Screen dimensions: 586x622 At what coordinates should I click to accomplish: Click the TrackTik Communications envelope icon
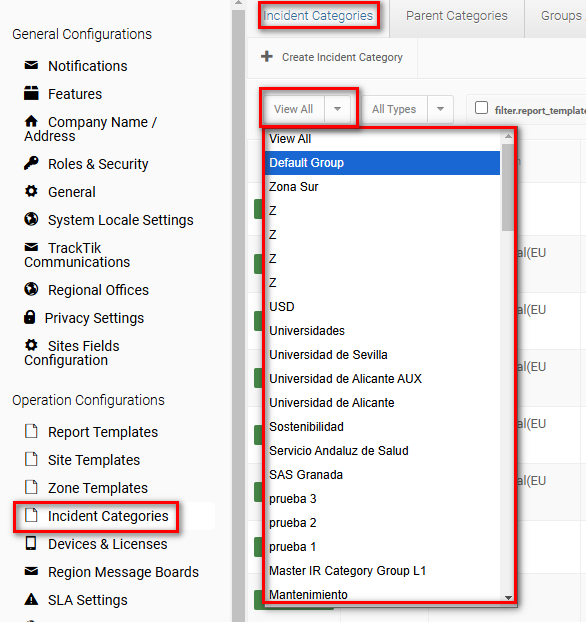tap(31, 248)
